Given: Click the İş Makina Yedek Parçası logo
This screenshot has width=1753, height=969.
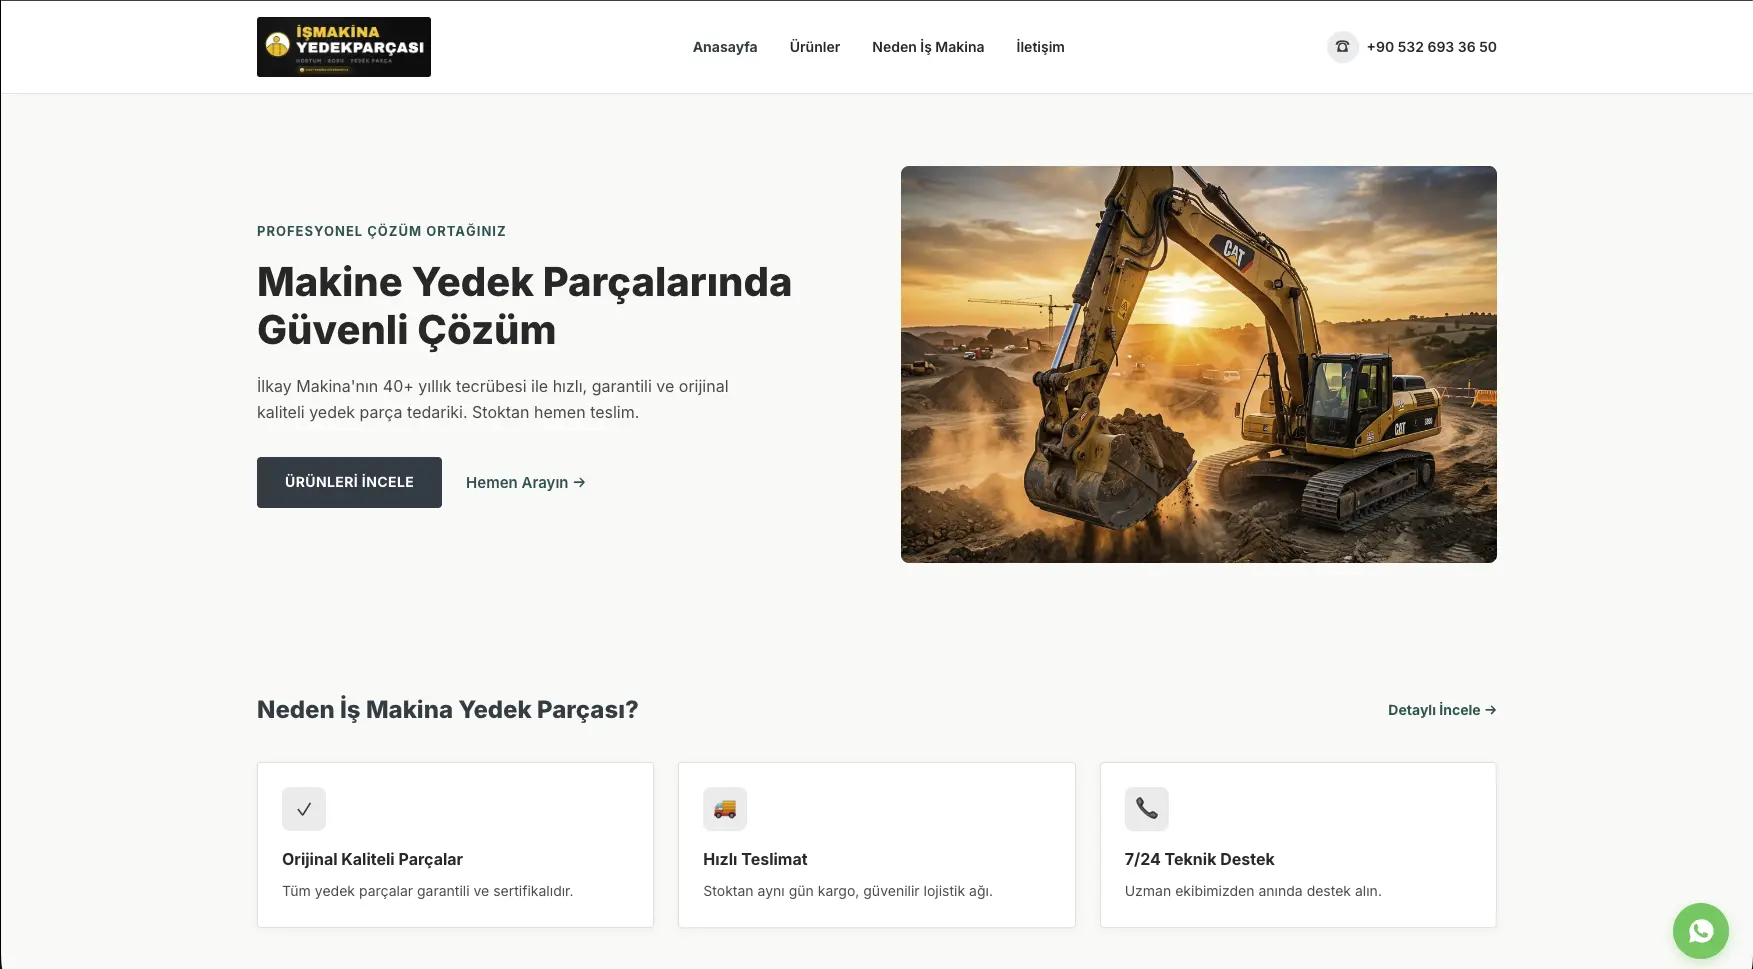Looking at the screenshot, I should click(343, 47).
